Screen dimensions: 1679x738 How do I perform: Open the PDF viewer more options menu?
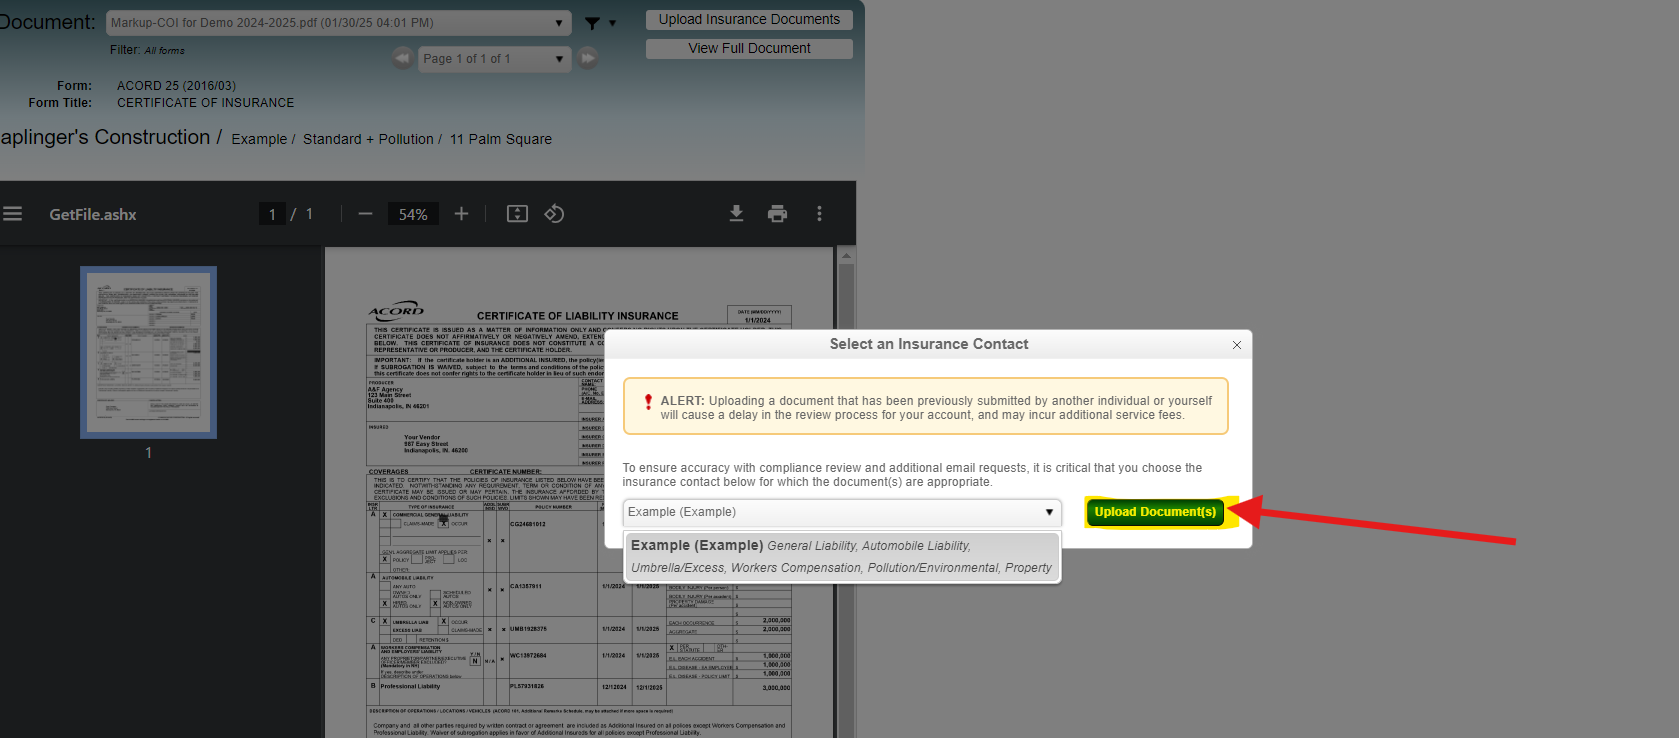click(819, 214)
